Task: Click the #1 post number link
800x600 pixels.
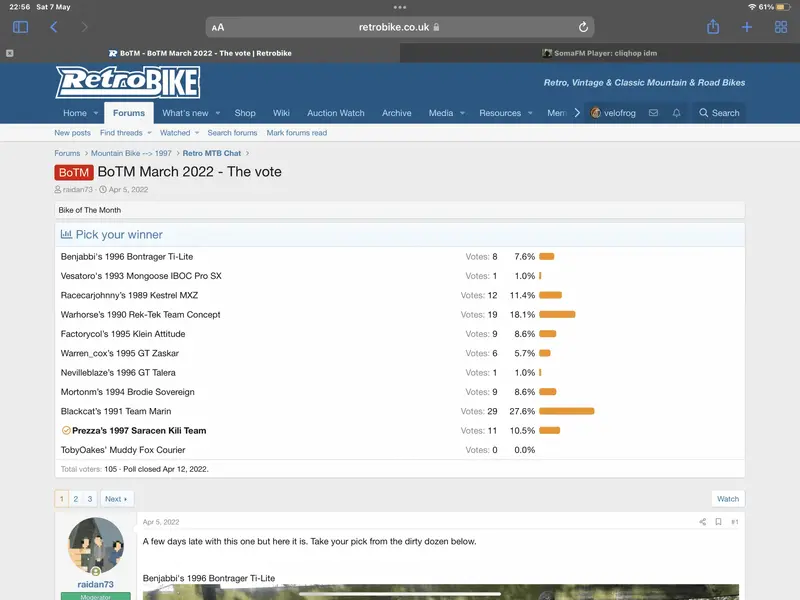Action: coord(735,521)
